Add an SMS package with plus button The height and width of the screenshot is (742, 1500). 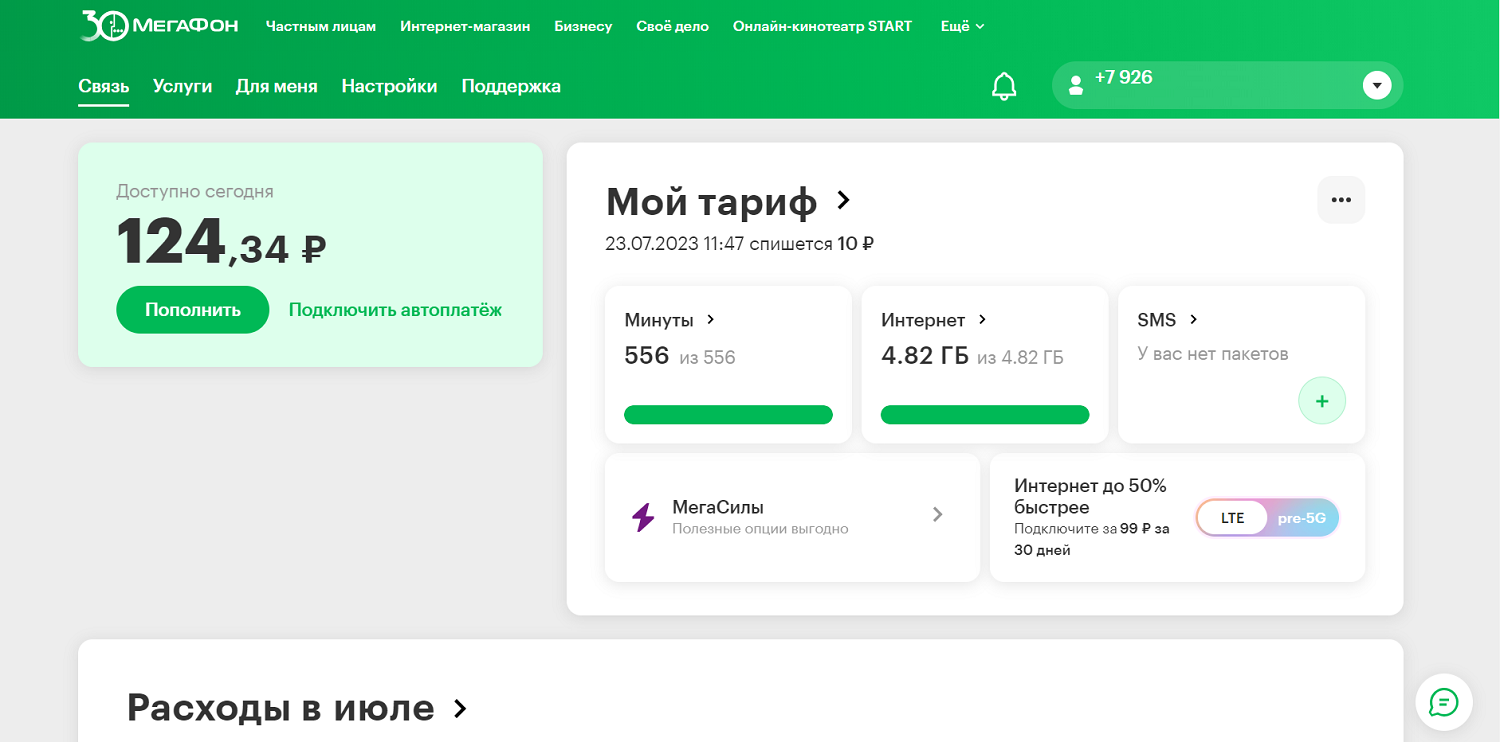click(x=1322, y=401)
